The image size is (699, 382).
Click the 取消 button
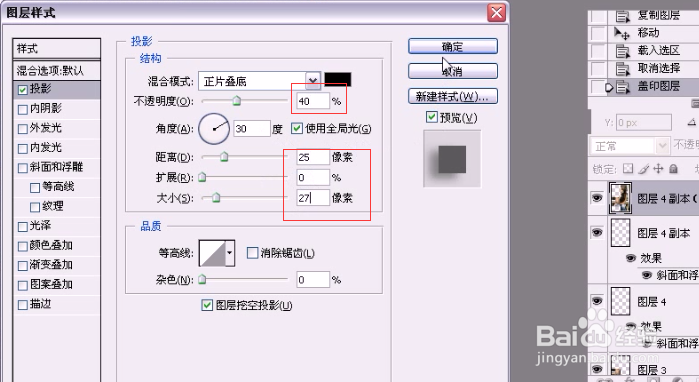pyautogui.click(x=452, y=71)
